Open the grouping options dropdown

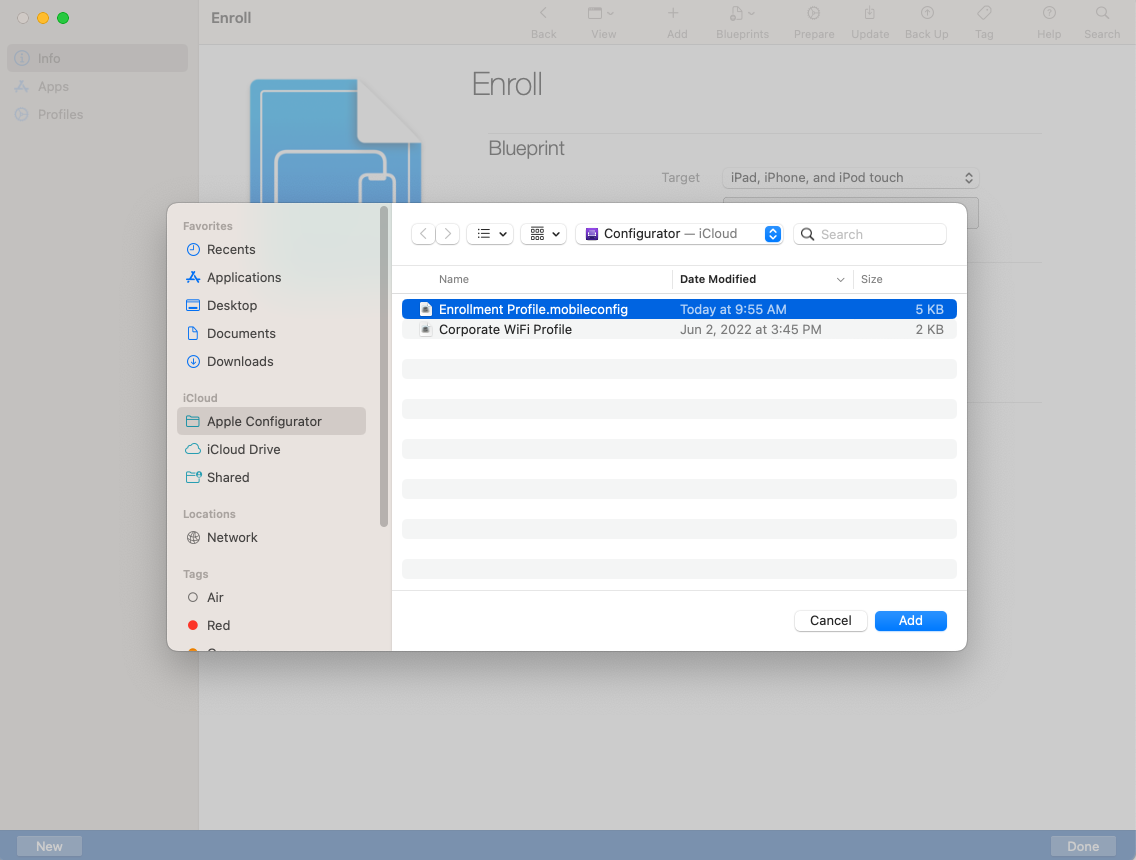[543, 234]
